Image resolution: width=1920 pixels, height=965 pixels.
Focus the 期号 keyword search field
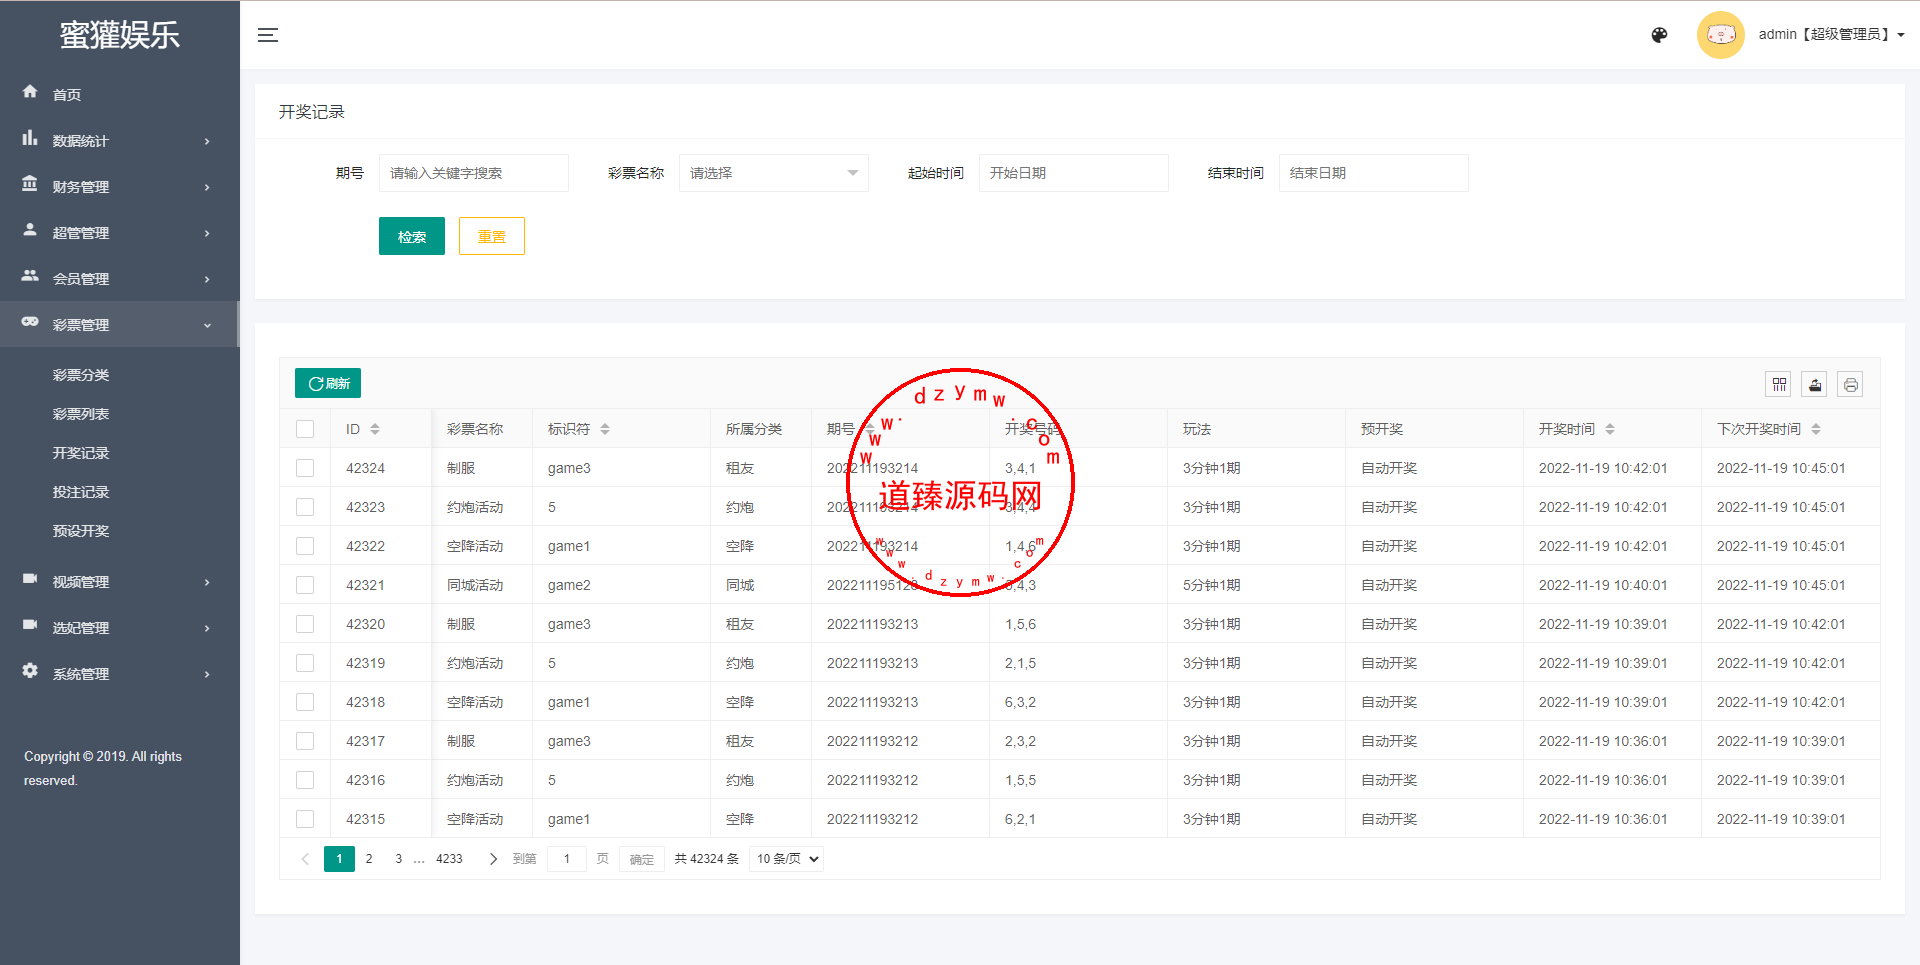click(474, 173)
